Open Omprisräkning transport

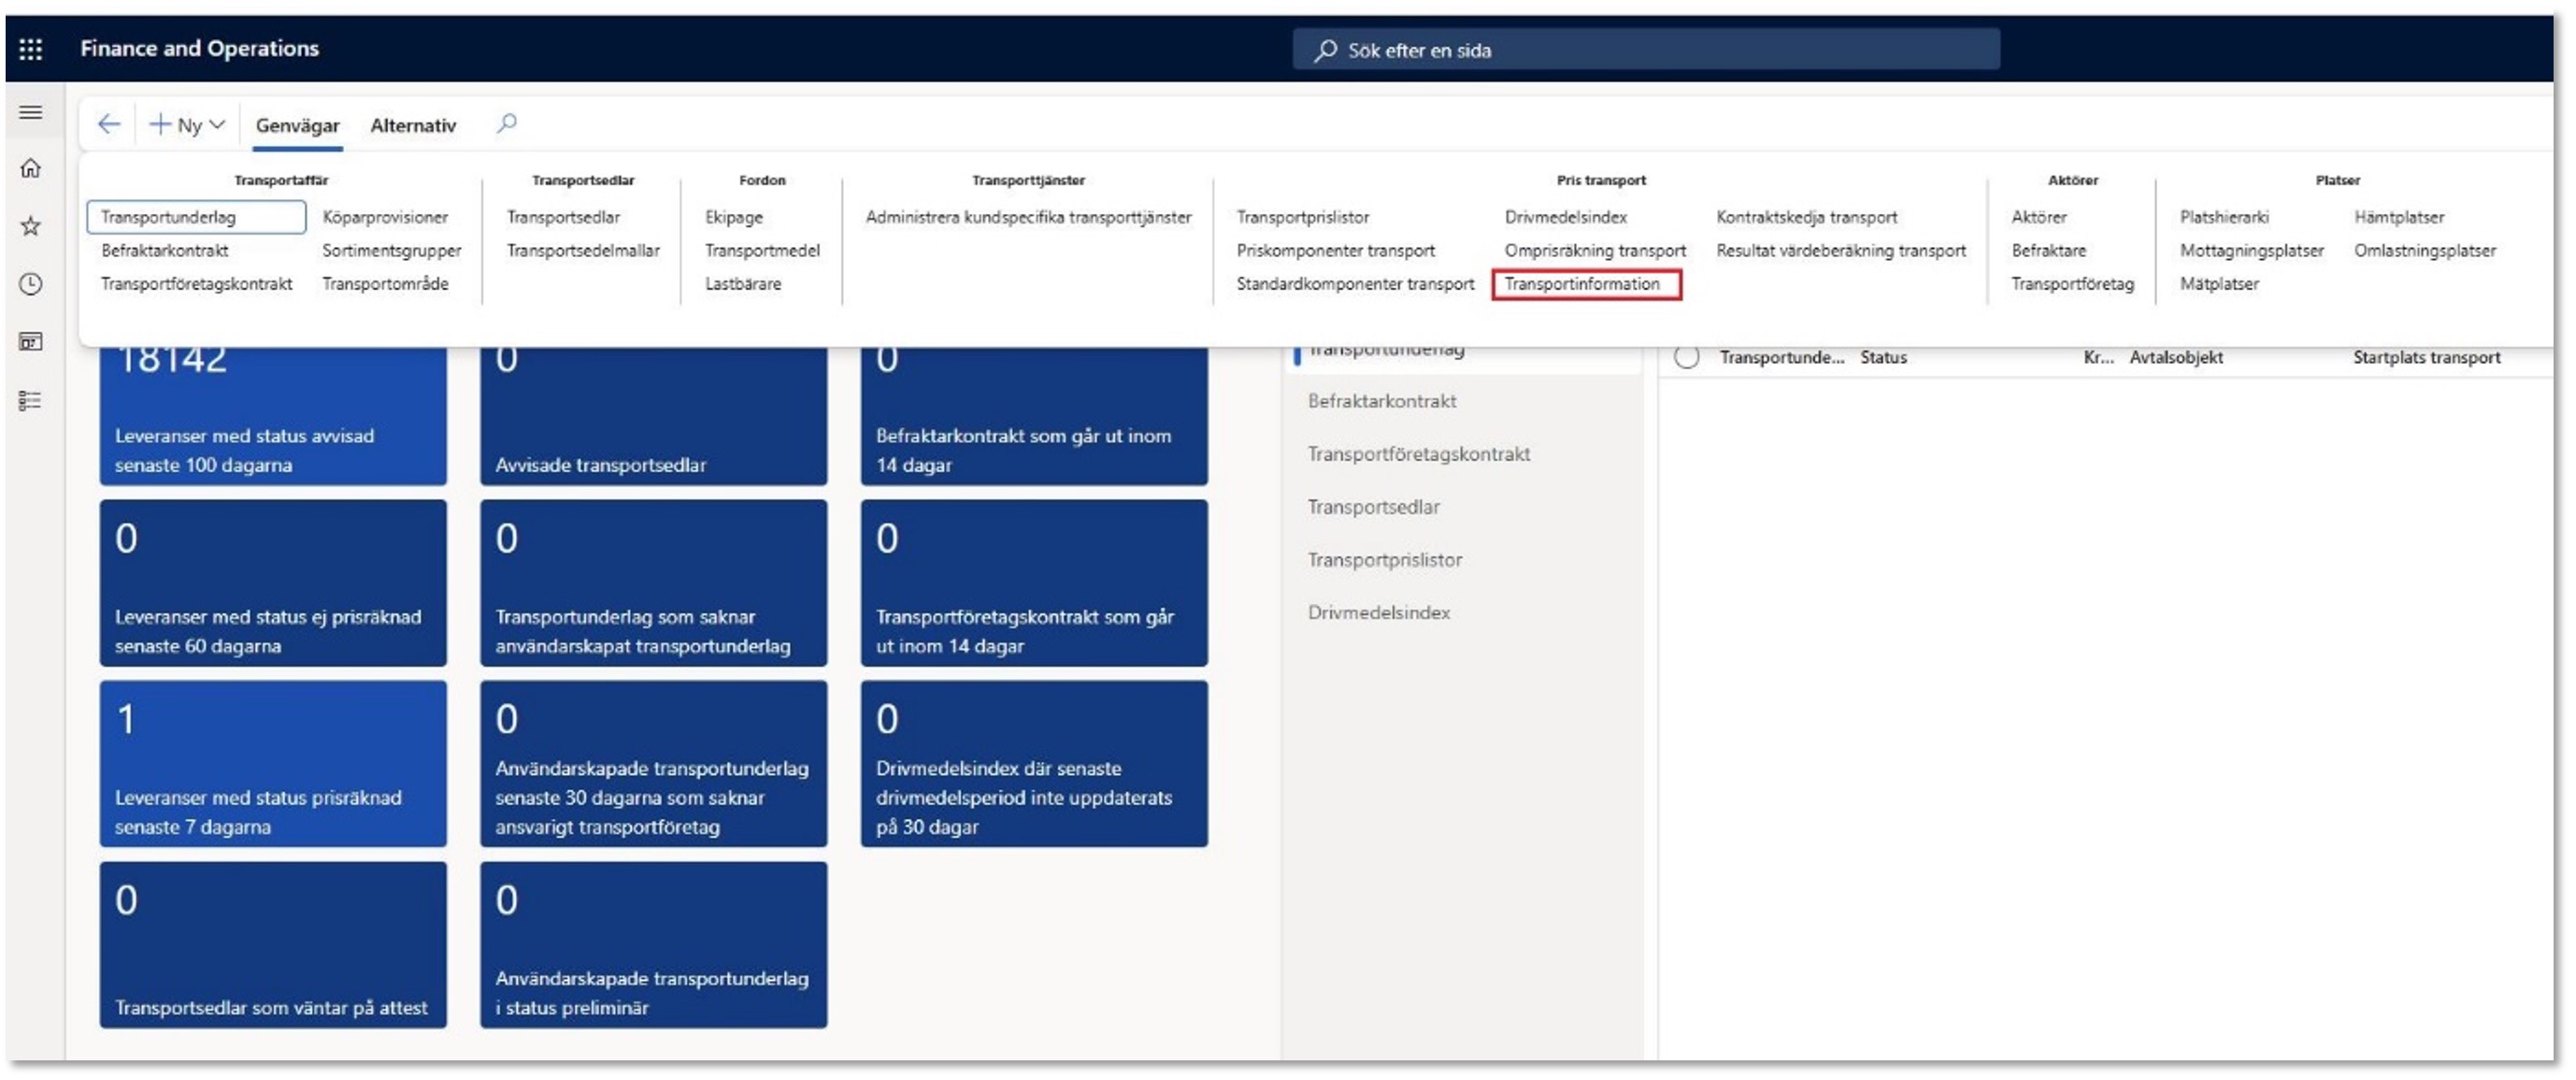pos(1595,250)
